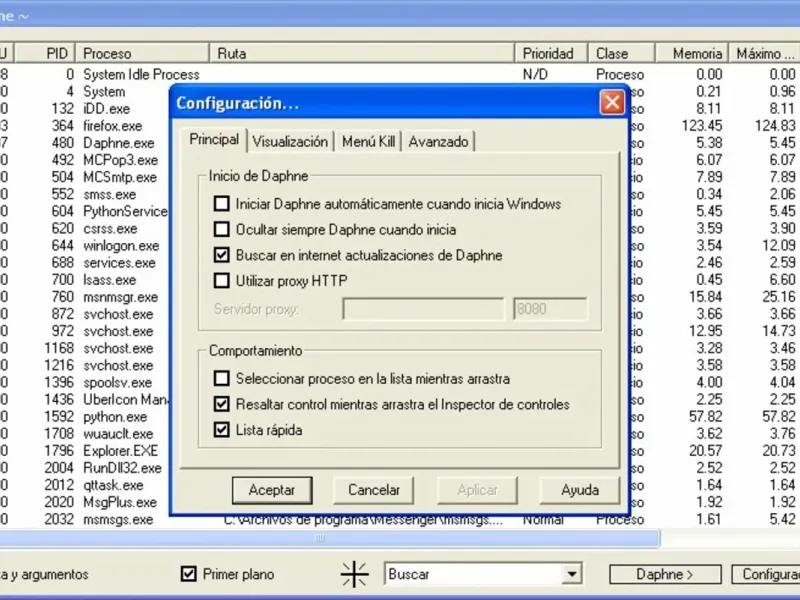Switch to the Visualización tab
The image size is (800, 600).
[290, 141]
